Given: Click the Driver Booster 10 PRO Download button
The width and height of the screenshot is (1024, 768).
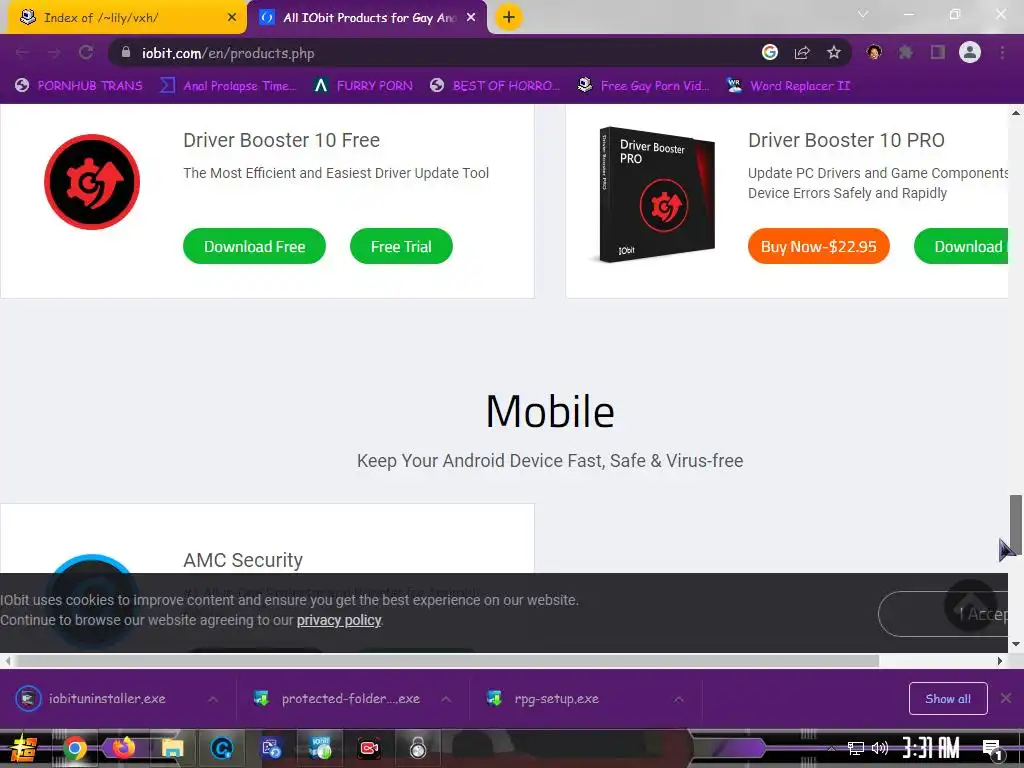Looking at the screenshot, I should point(961,246).
